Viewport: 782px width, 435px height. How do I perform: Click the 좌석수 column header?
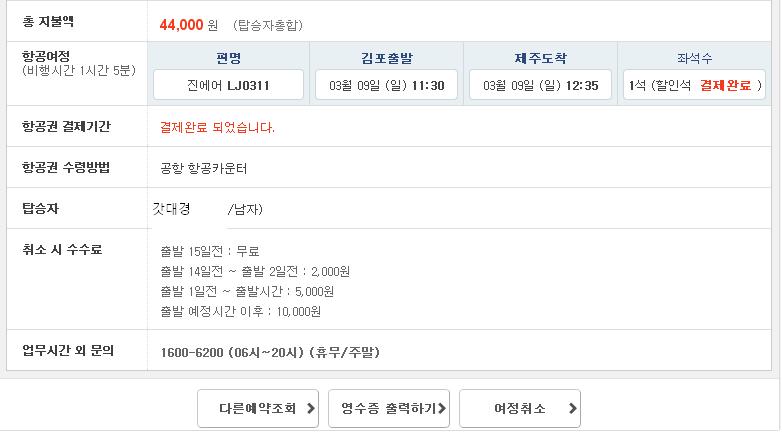(694, 58)
